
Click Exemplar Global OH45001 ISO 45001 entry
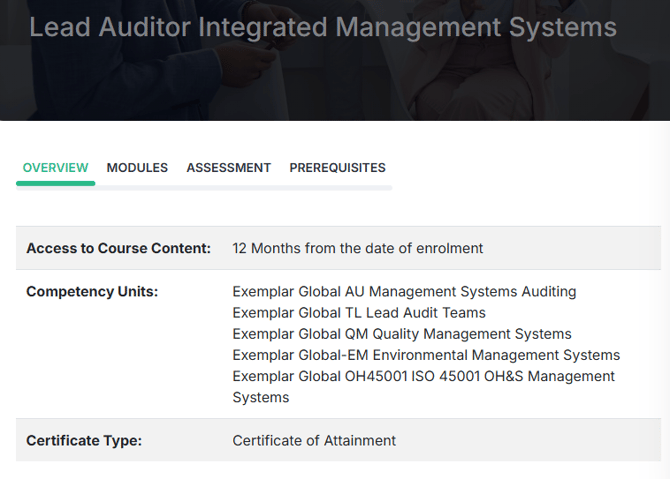tap(423, 387)
